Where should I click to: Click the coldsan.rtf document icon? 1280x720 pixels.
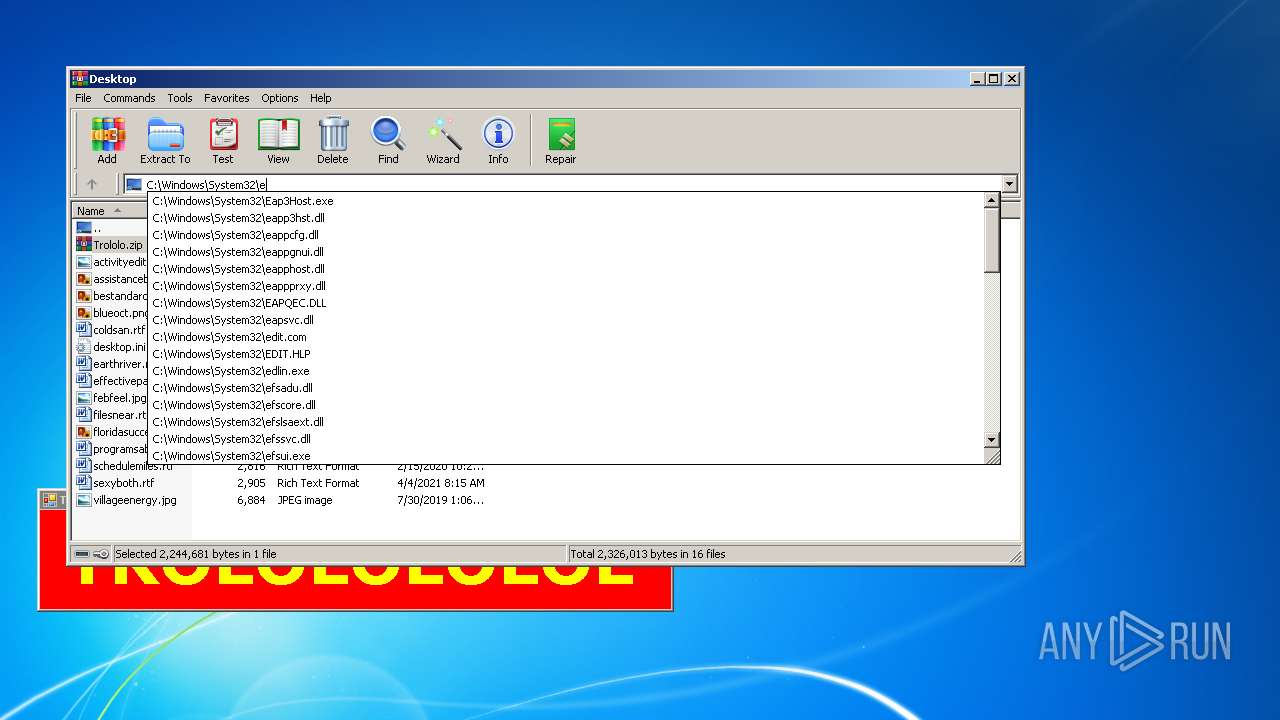click(x=84, y=330)
